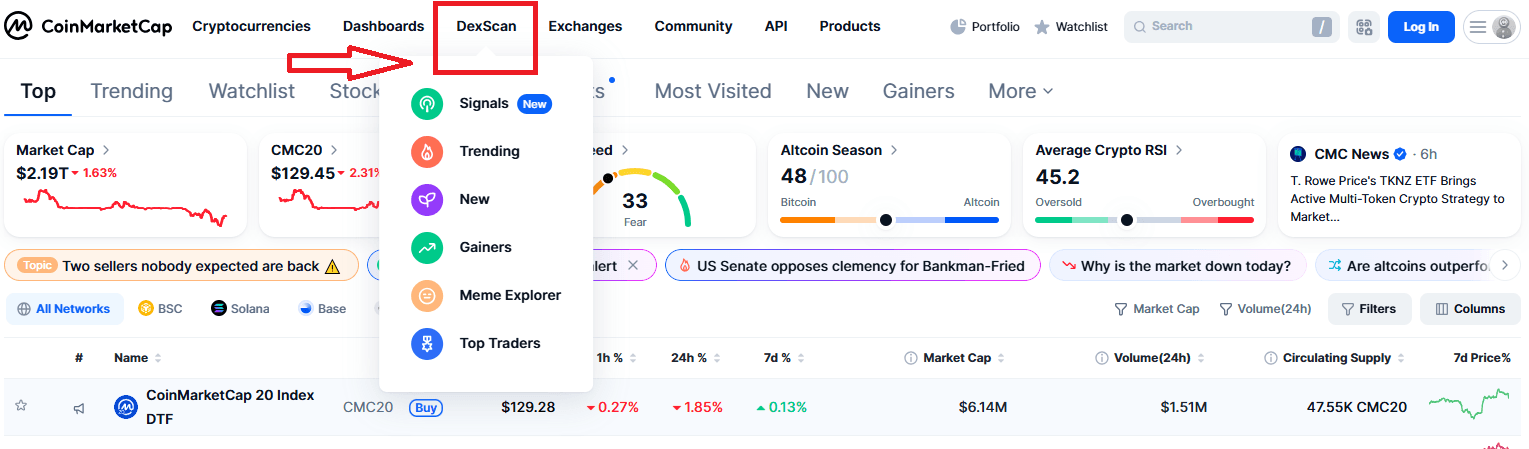Click the Altcoin Season slider indicator
The image size is (1529, 449).
coord(885,220)
